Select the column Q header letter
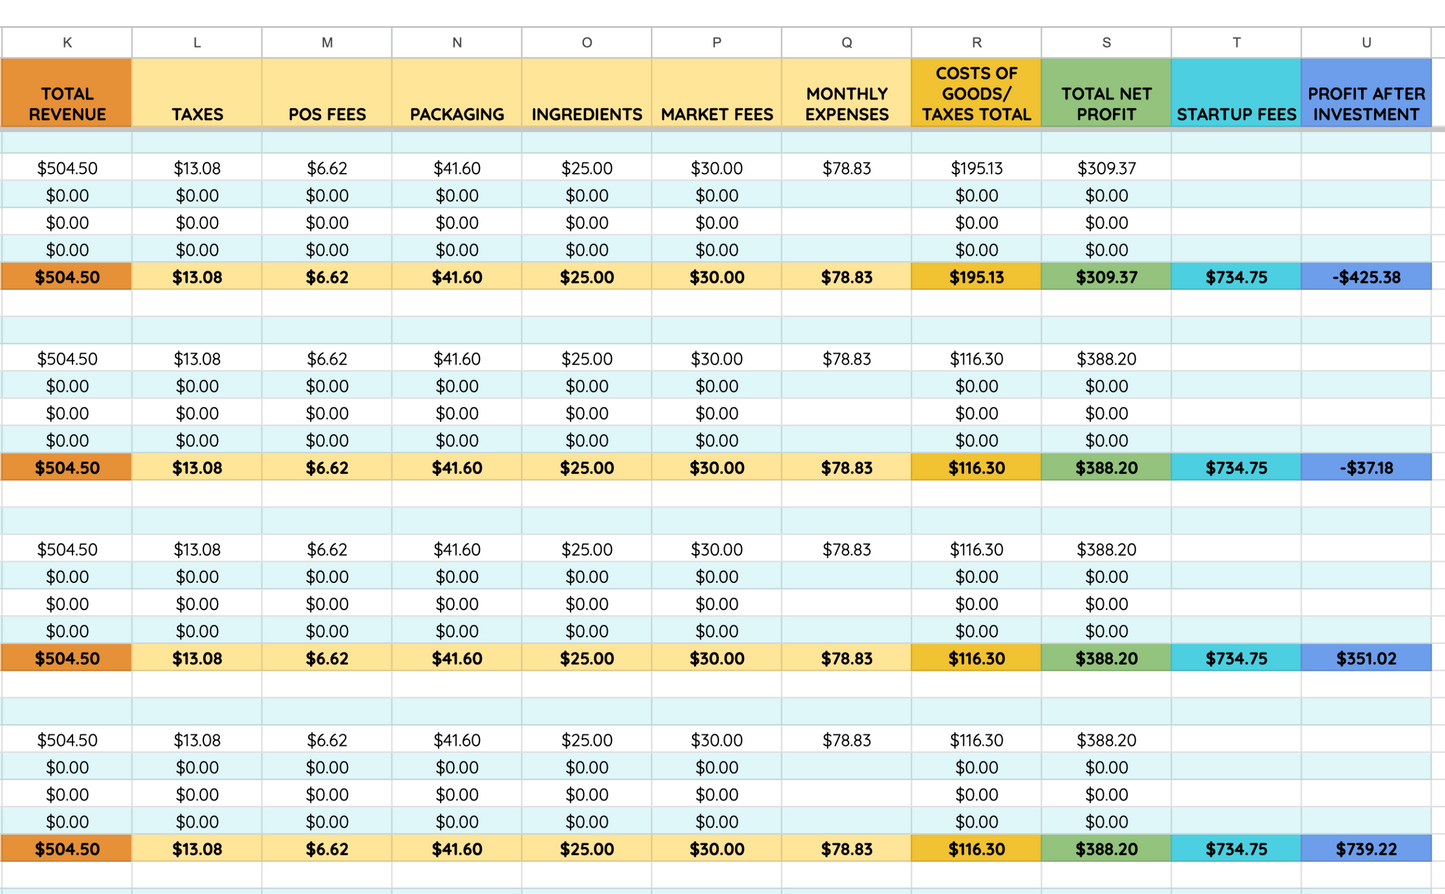This screenshot has width=1445, height=894. point(847,43)
